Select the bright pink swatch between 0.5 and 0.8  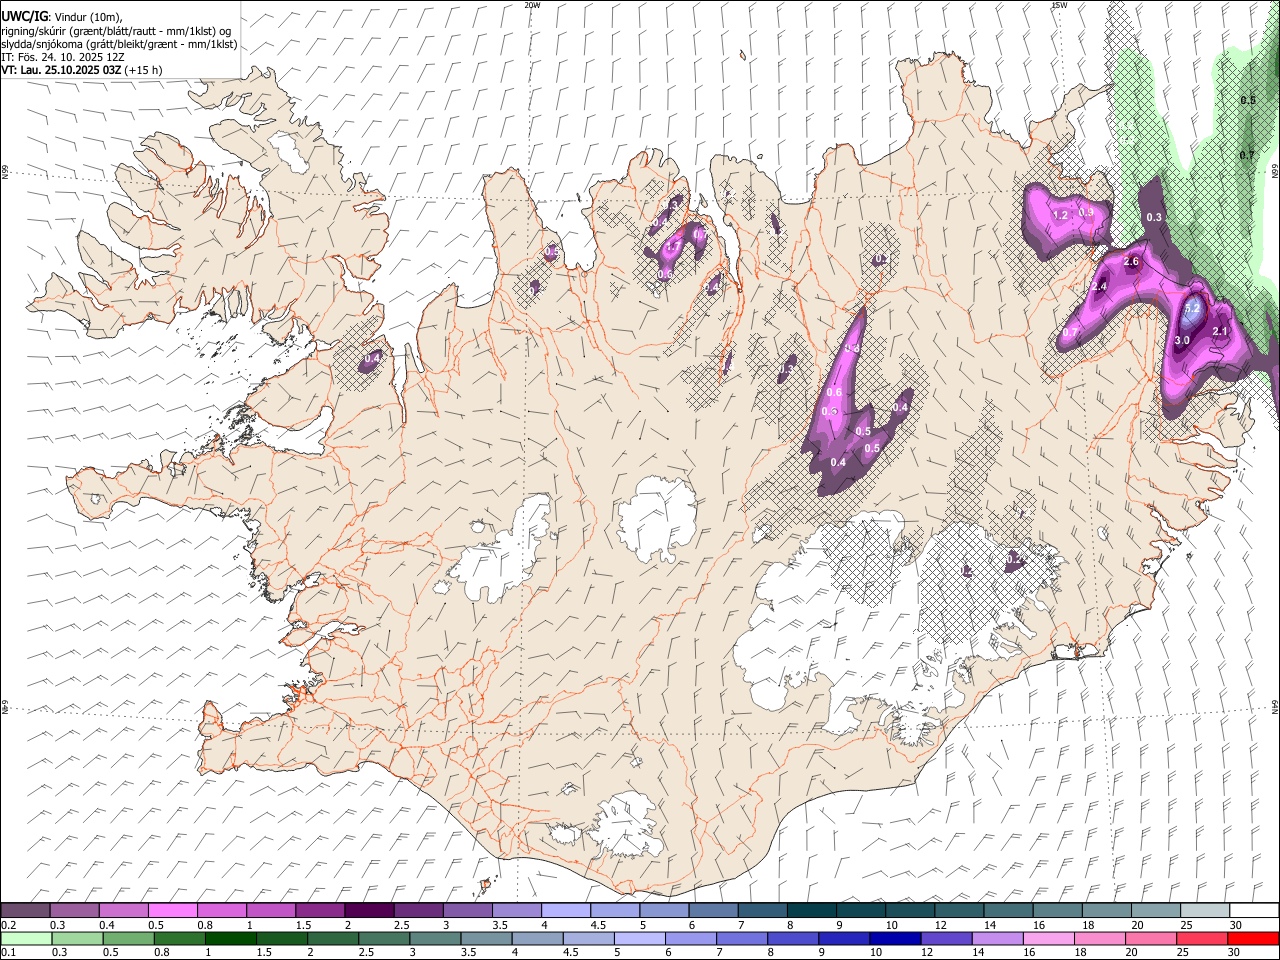pyautogui.click(x=173, y=910)
